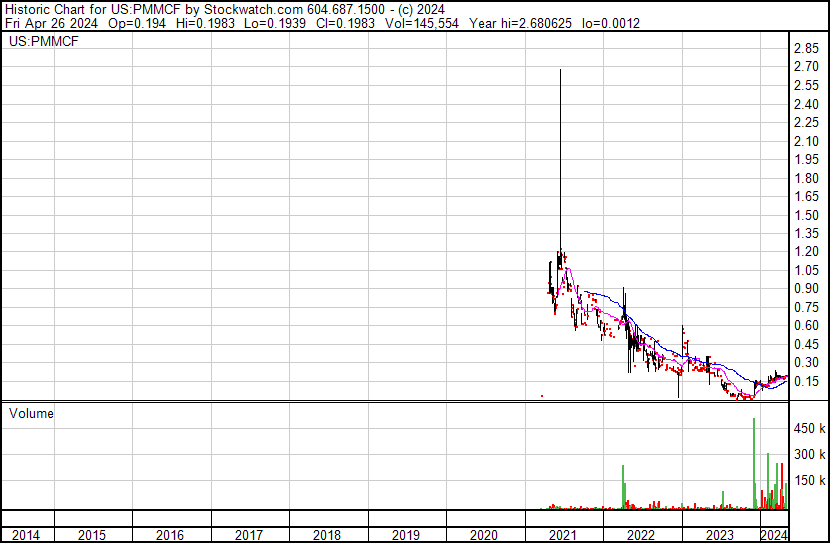Click the Lo=0.1939 header value
The image size is (830, 543).
pos(275,23)
